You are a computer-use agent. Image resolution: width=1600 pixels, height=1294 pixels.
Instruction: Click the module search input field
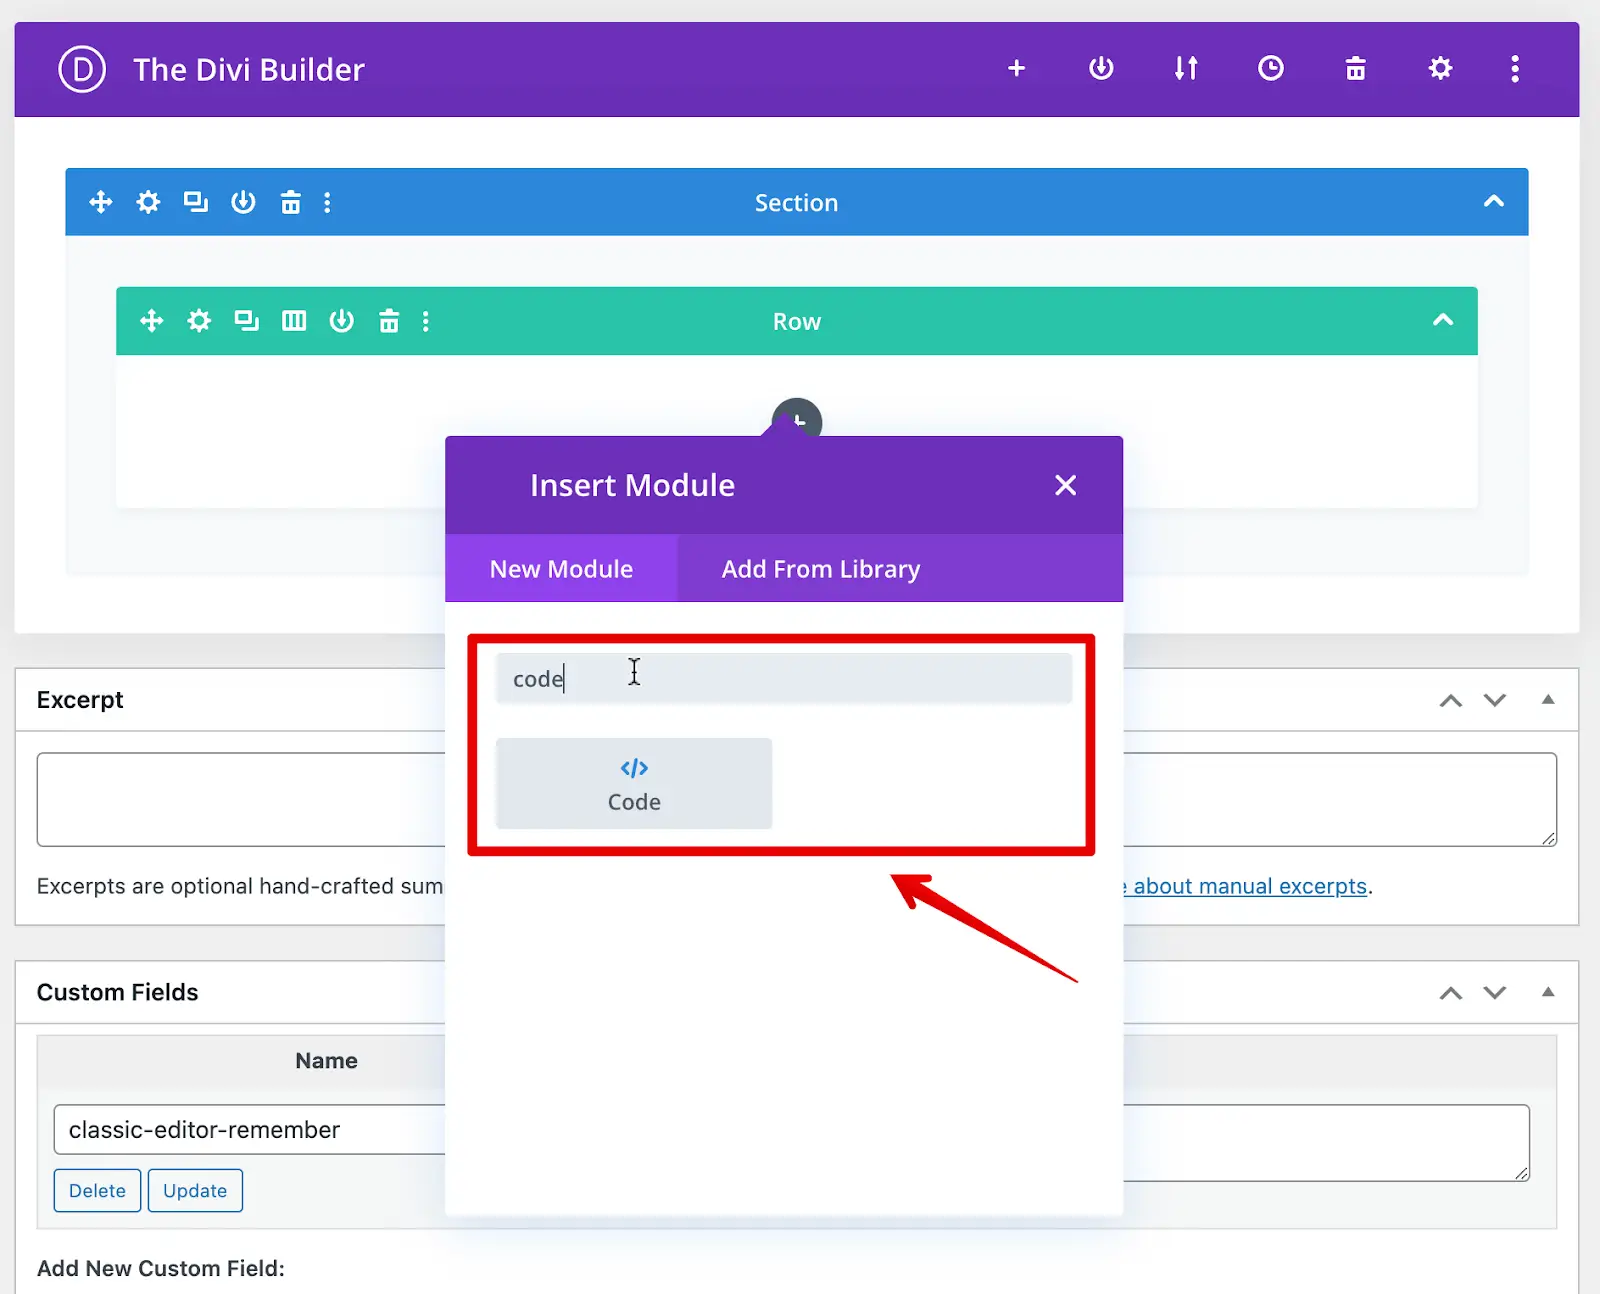point(783,677)
